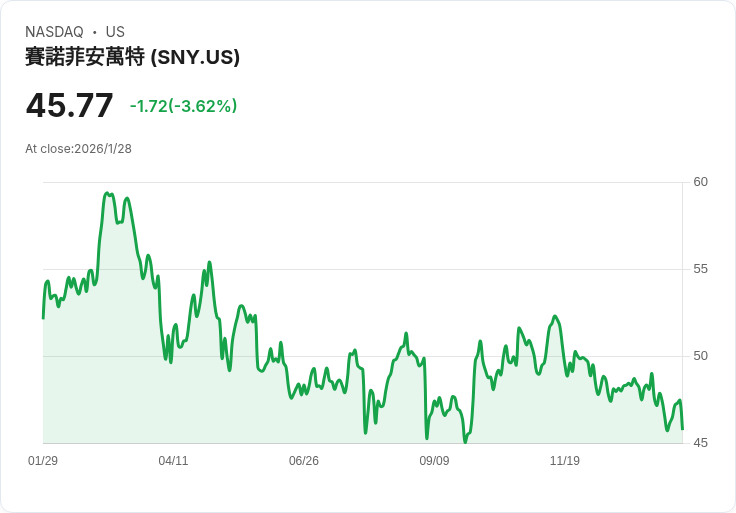The height and width of the screenshot is (513, 736).
Task: Click the lowest dip touching 45 line
Action: pos(465,442)
